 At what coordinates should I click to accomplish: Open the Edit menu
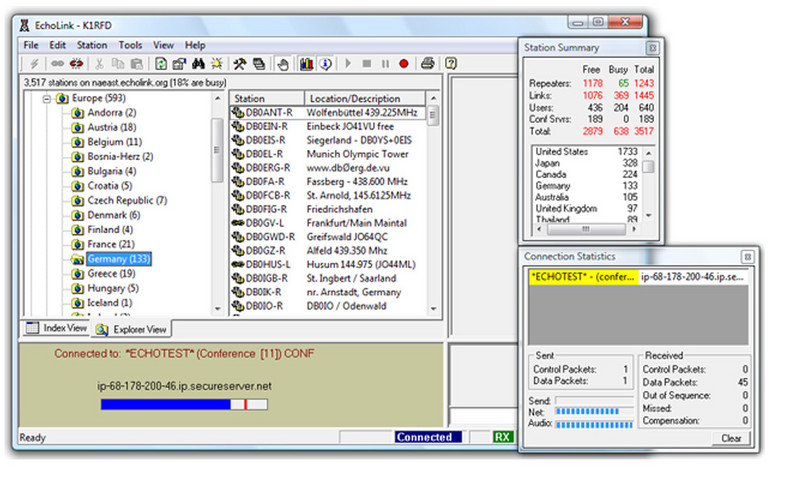[x=57, y=45]
